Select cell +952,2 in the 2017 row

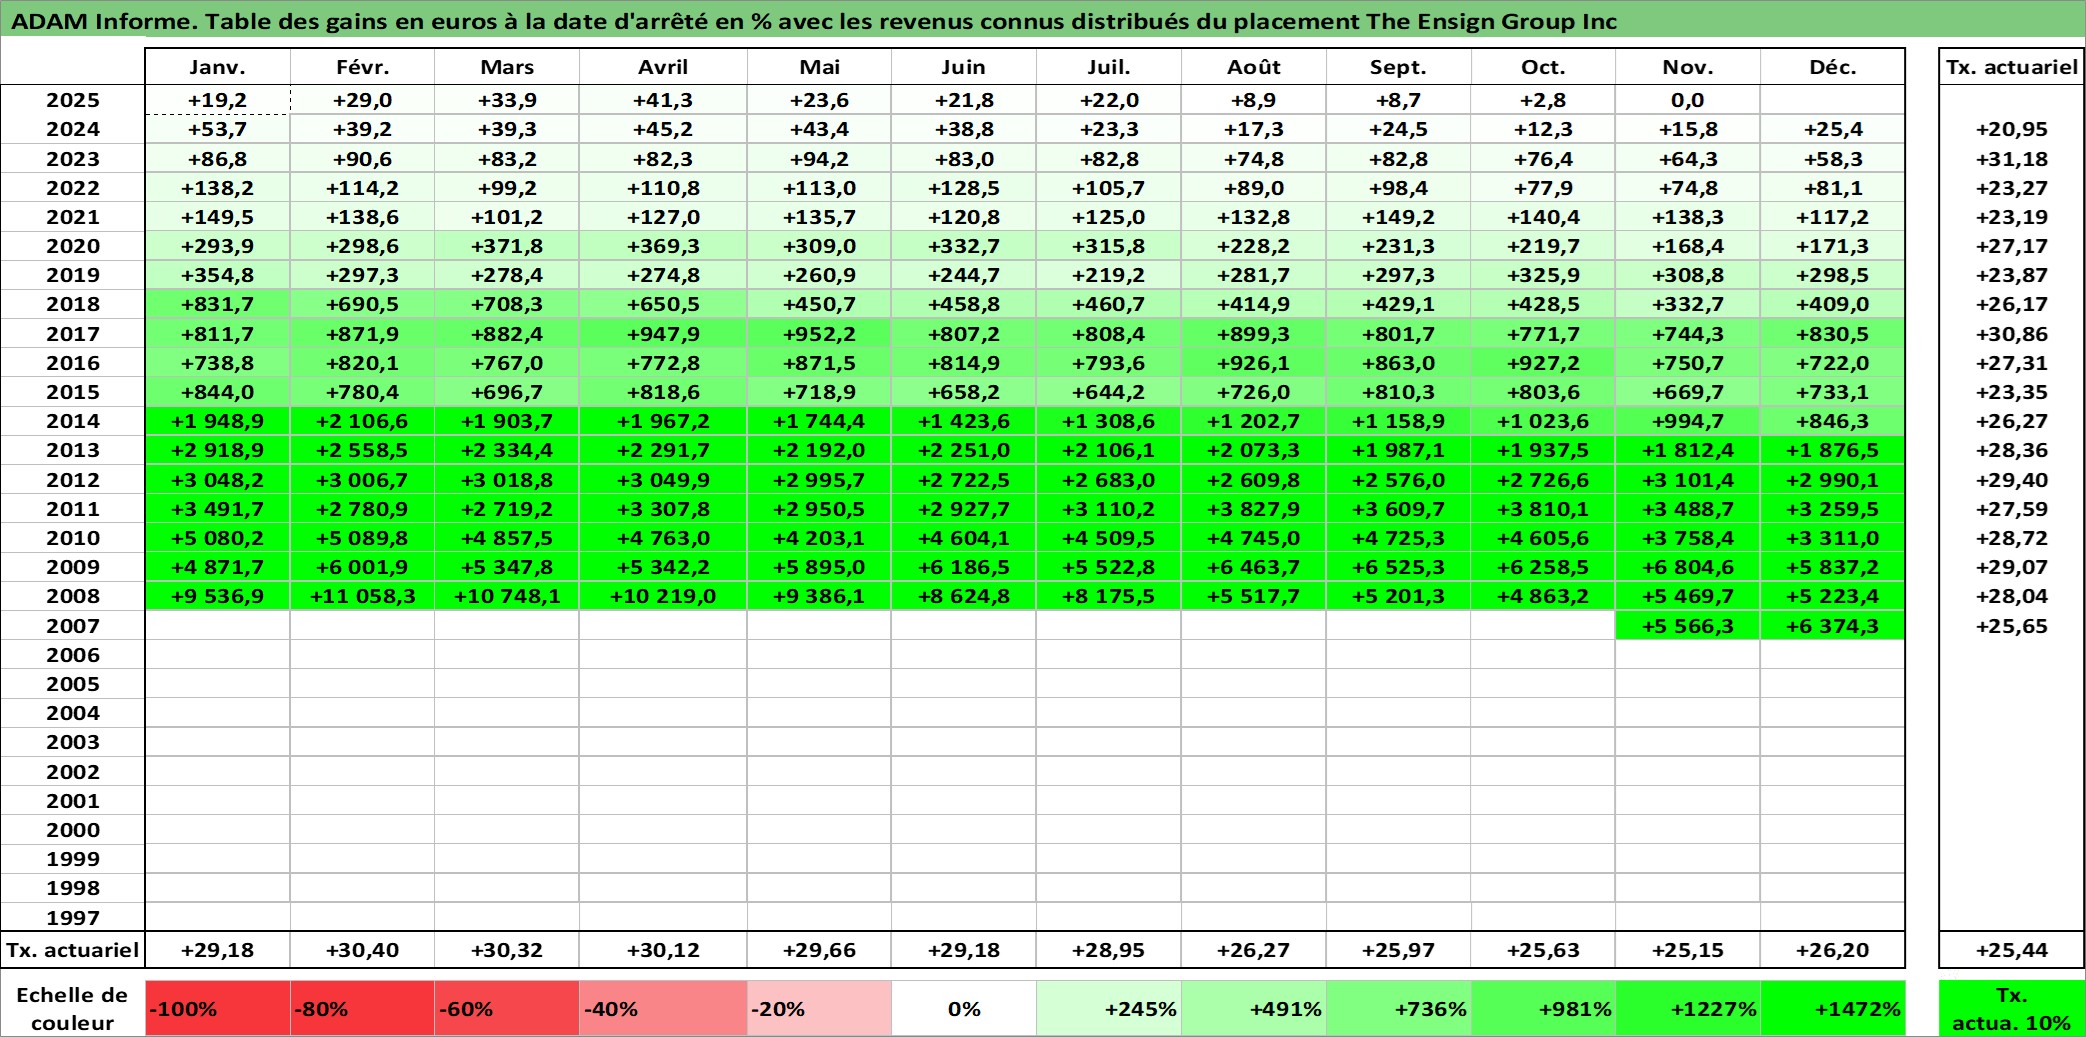coord(819,334)
